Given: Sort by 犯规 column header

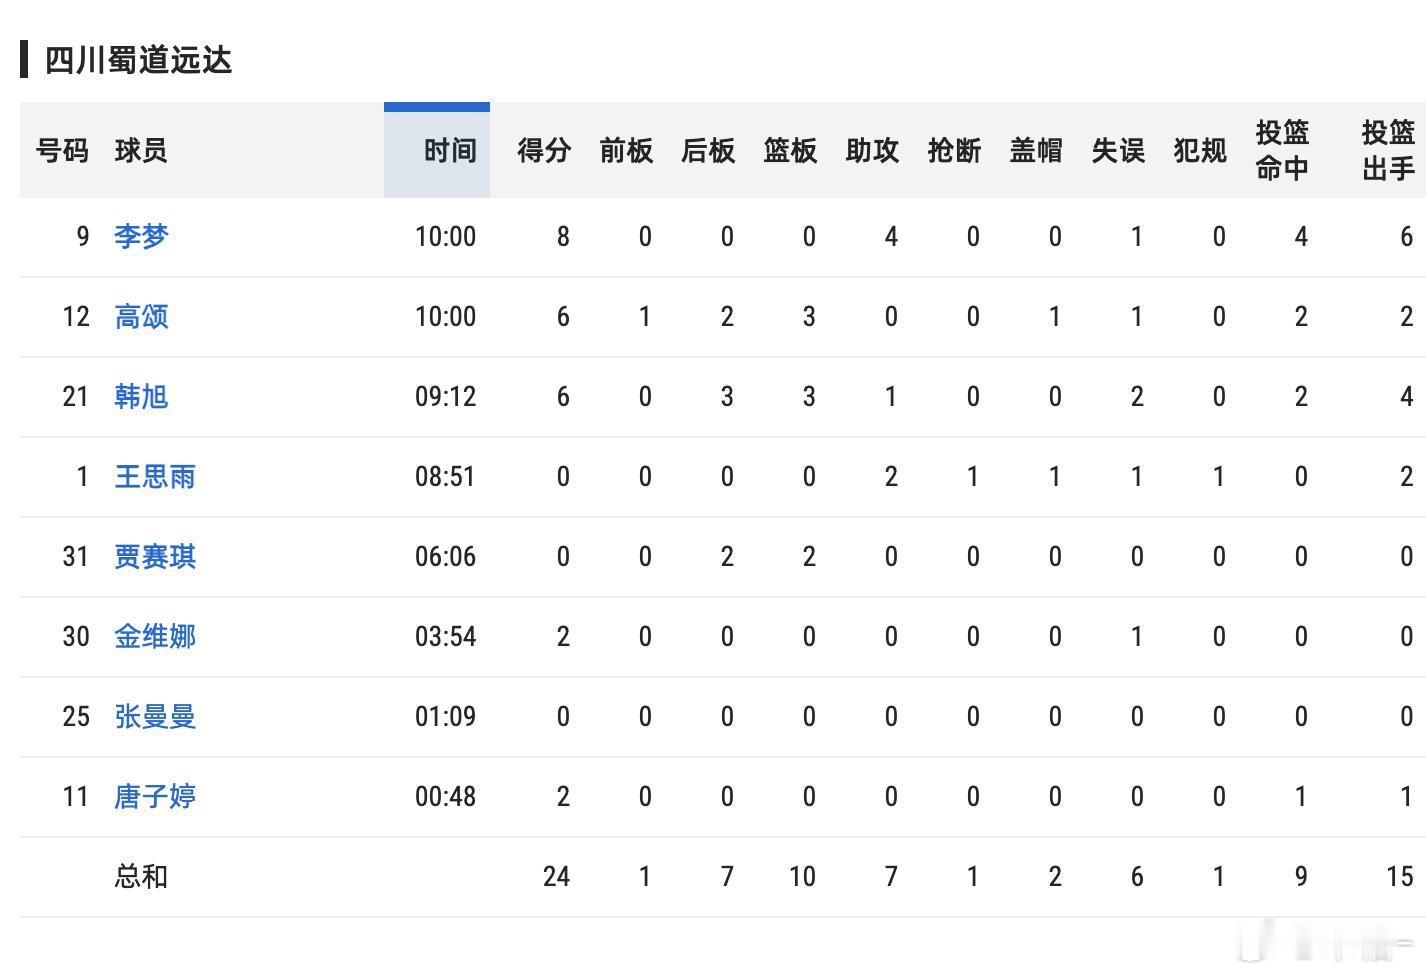Looking at the screenshot, I should pyautogui.click(x=1200, y=151).
